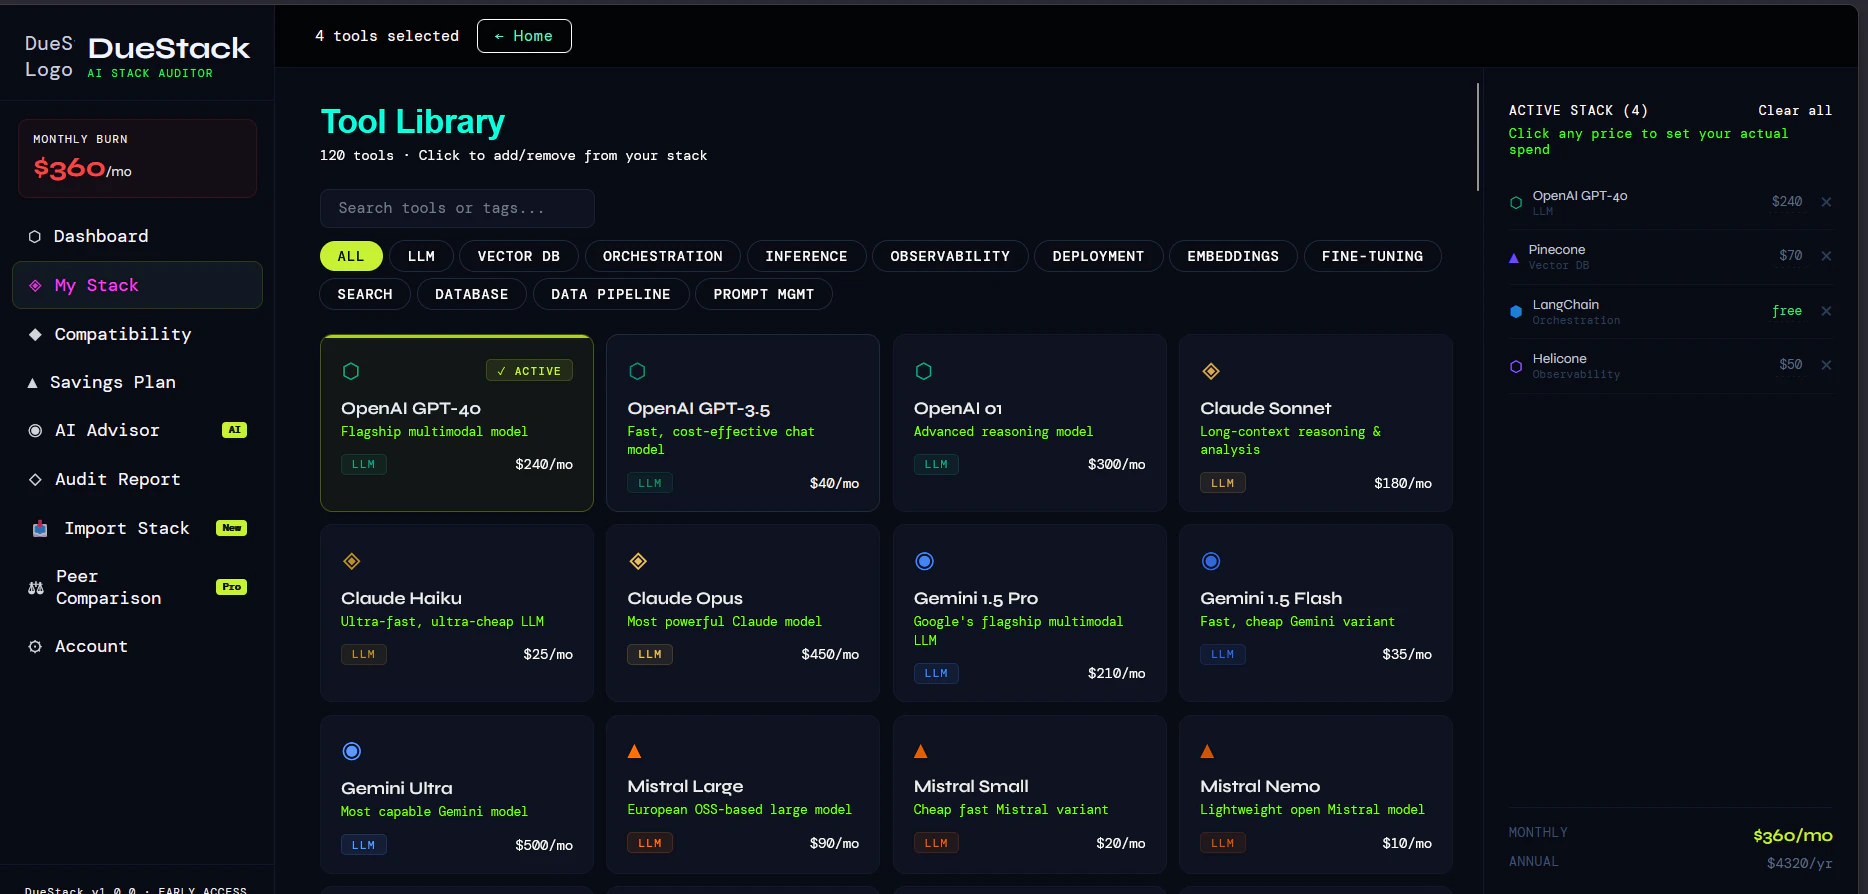Open the Dashboard menu item
The width and height of the screenshot is (1868, 894).
(x=137, y=237)
